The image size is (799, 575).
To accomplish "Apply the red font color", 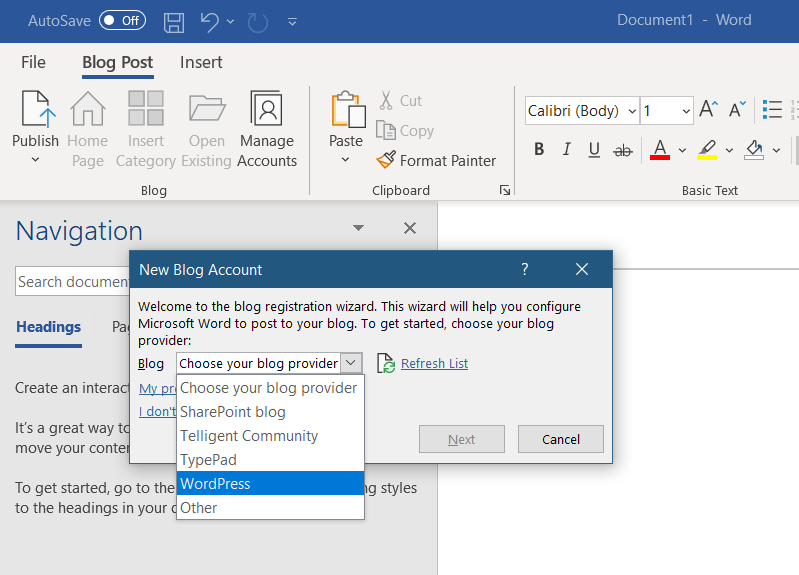I will (660, 149).
